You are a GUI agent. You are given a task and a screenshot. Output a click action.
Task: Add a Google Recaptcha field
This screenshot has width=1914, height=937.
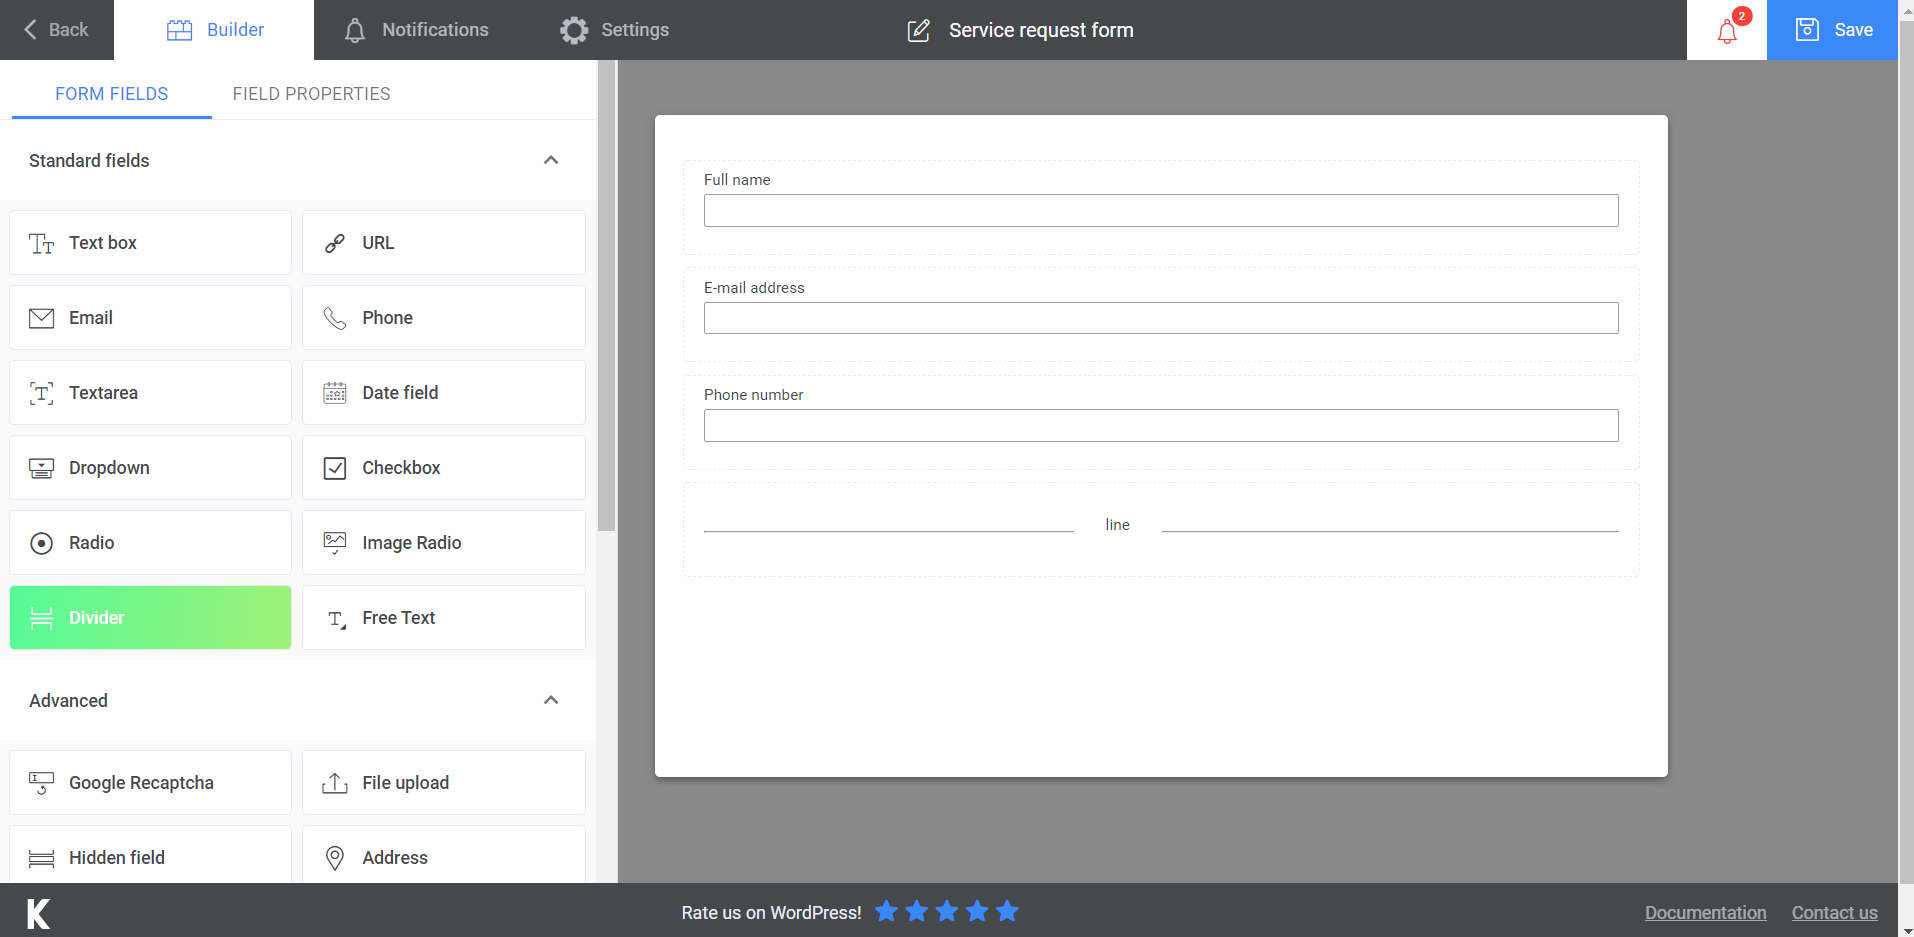pos(149,782)
